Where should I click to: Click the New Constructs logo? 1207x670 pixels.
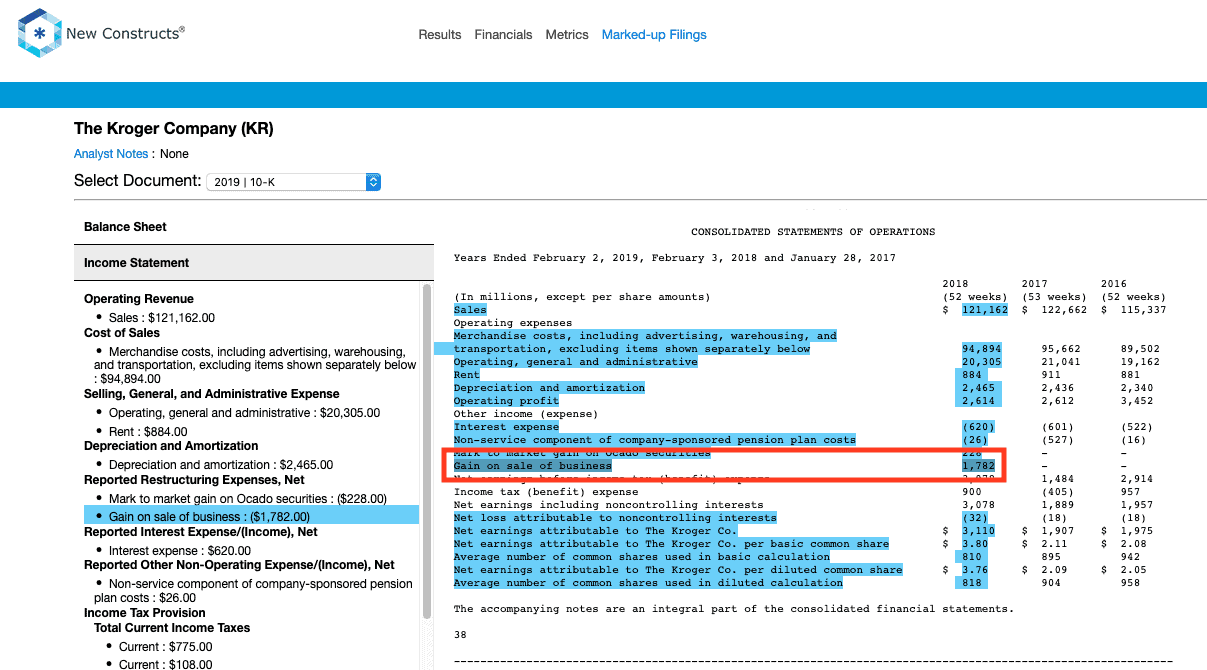point(101,34)
